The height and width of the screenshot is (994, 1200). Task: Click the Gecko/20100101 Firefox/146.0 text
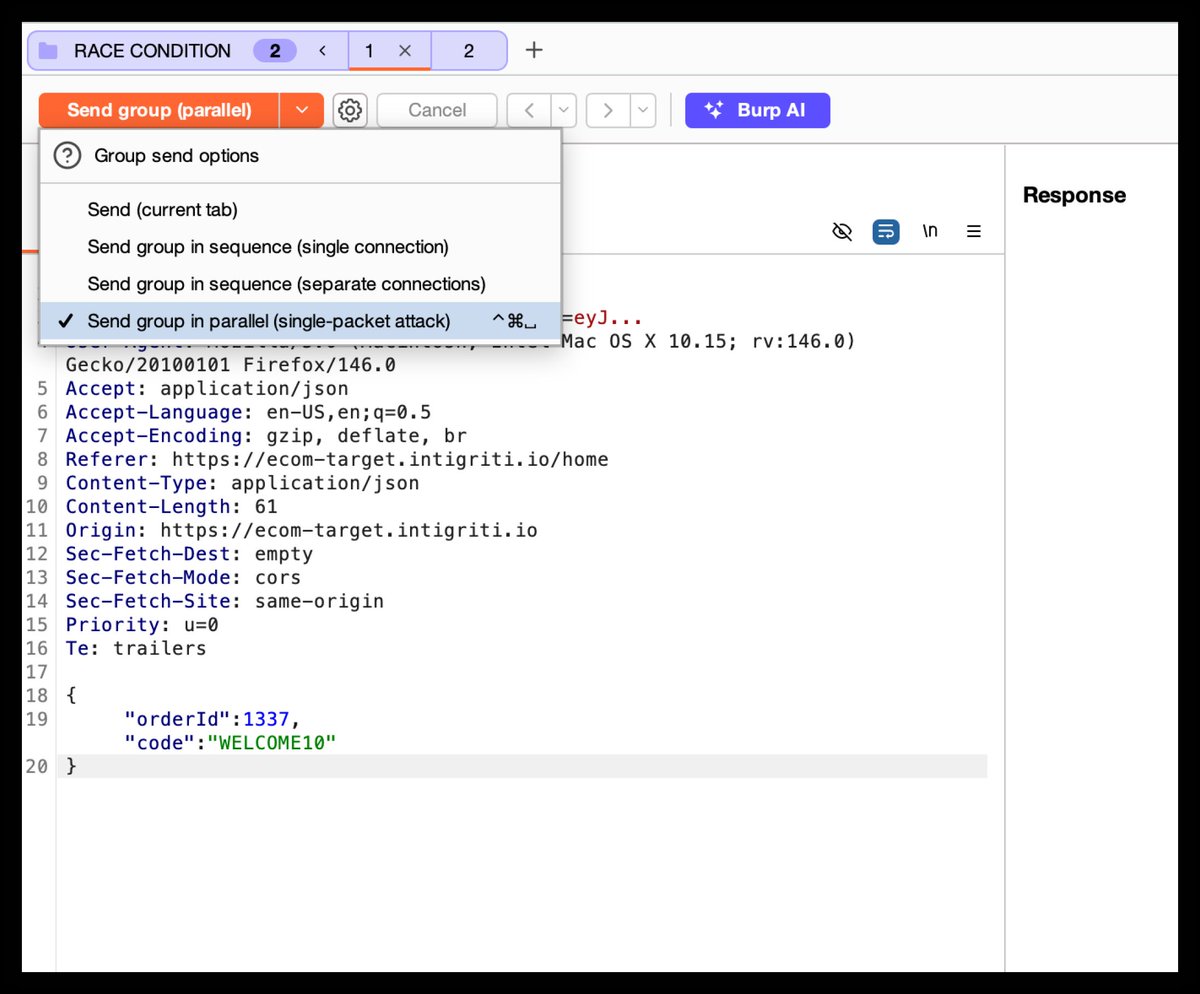(x=230, y=365)
